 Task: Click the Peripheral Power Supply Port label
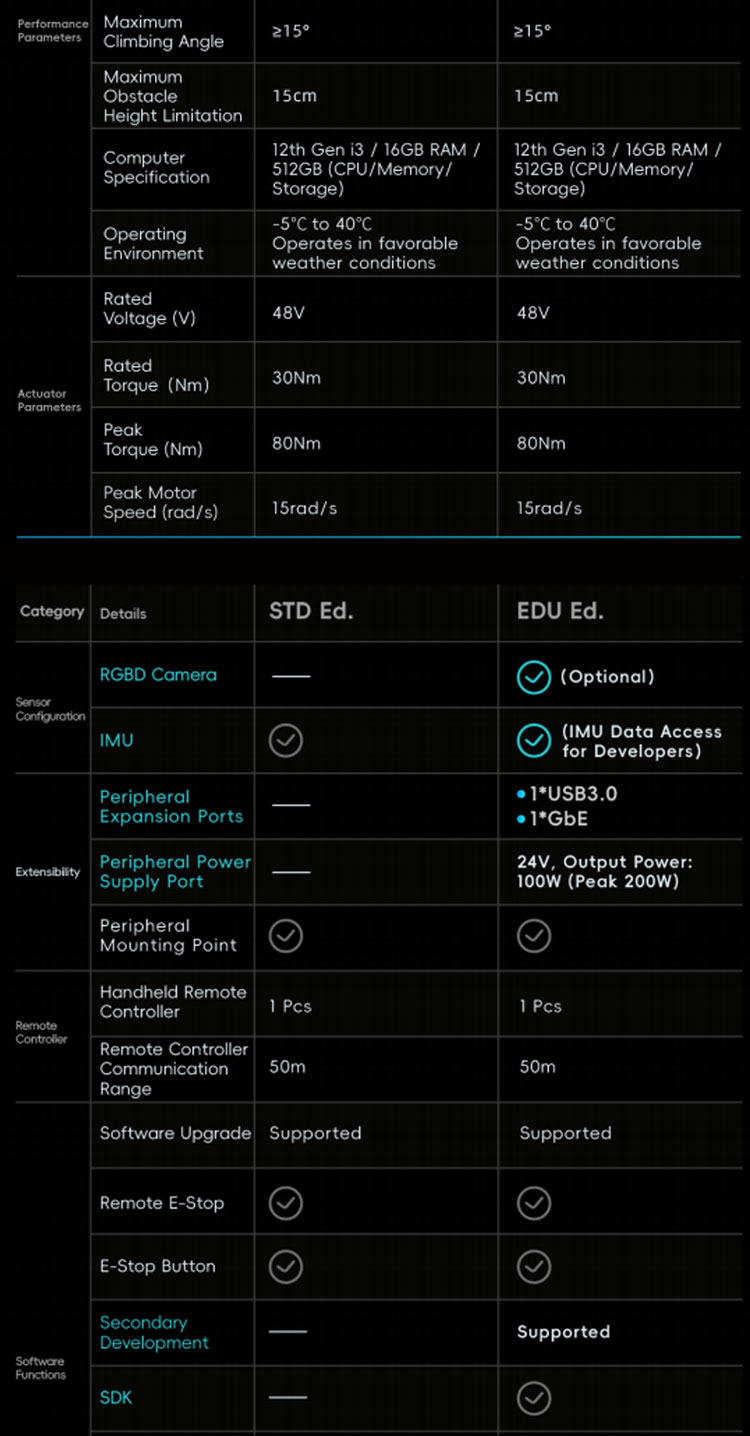pos(175,871)
